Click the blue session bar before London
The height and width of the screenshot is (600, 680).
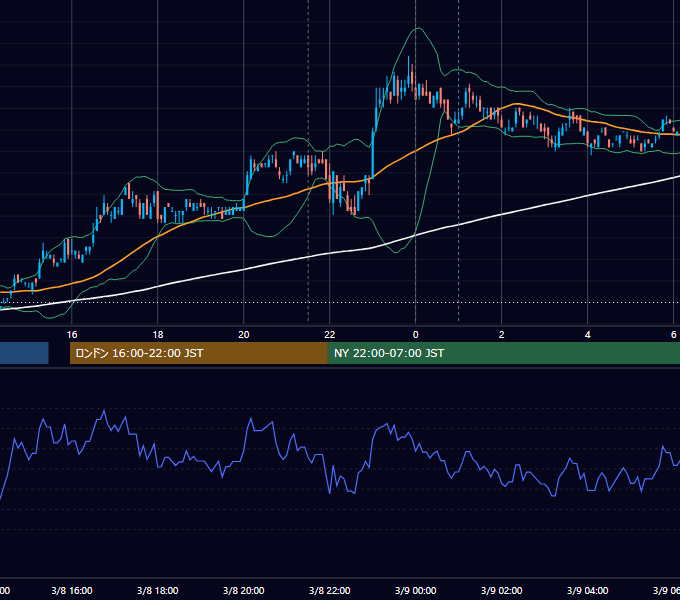24,353
